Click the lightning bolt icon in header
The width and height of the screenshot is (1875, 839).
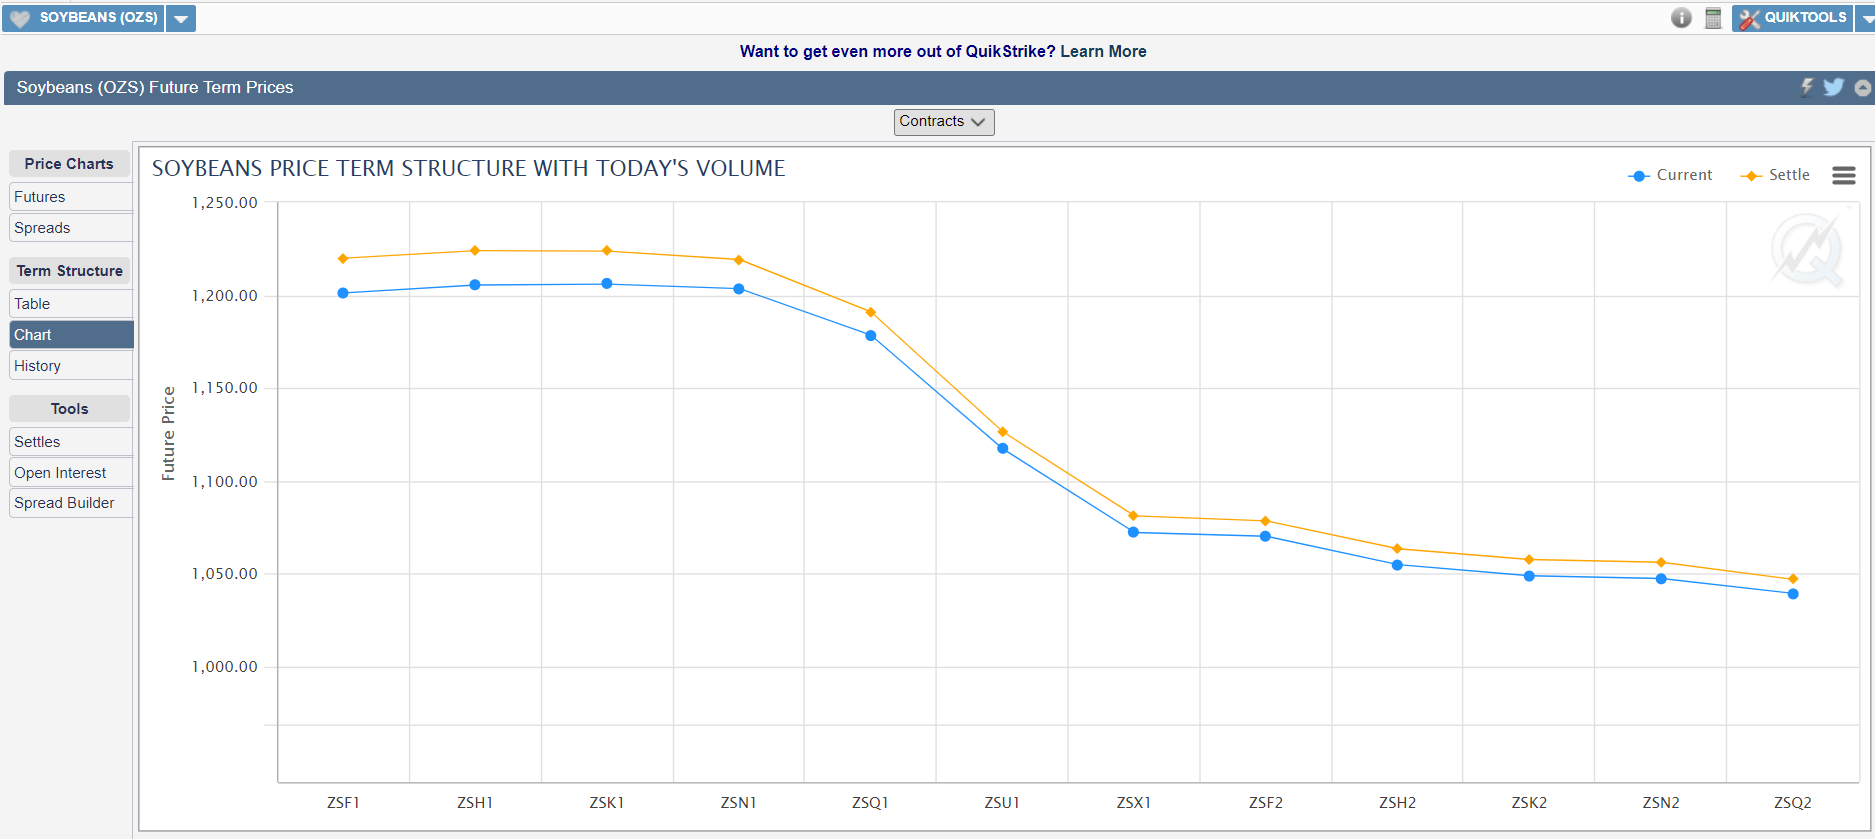pyautogui.click(x=1807, y=87)
